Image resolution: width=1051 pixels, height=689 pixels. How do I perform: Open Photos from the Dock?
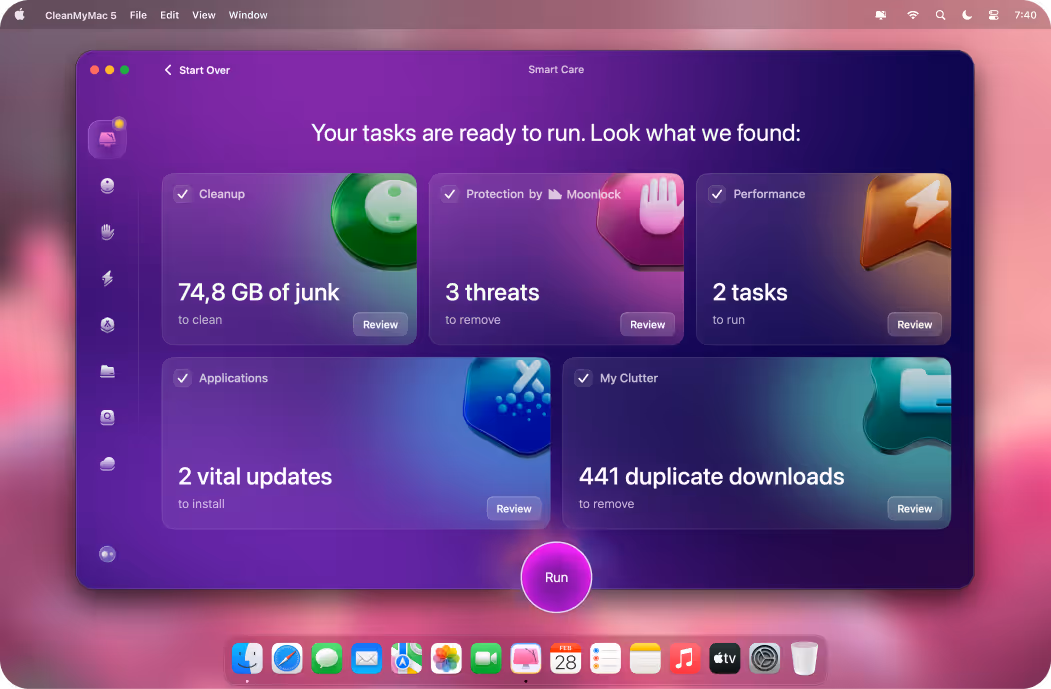point(446,658)
